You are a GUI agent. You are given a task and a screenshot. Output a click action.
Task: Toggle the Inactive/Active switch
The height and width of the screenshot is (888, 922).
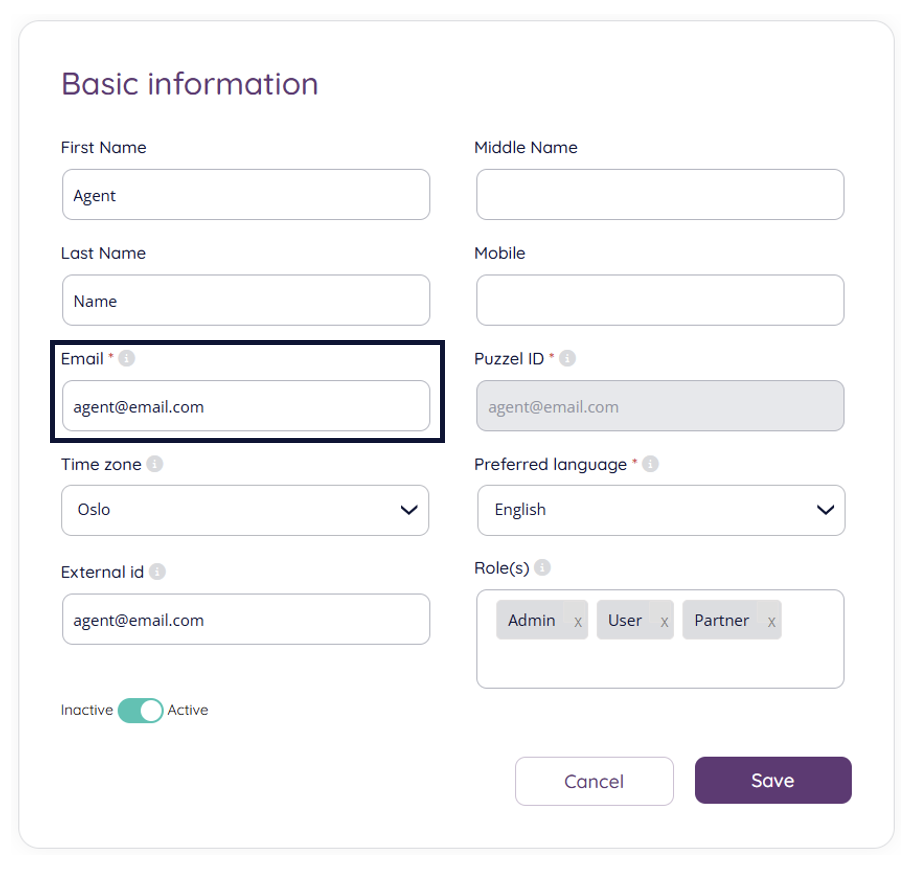140,710
